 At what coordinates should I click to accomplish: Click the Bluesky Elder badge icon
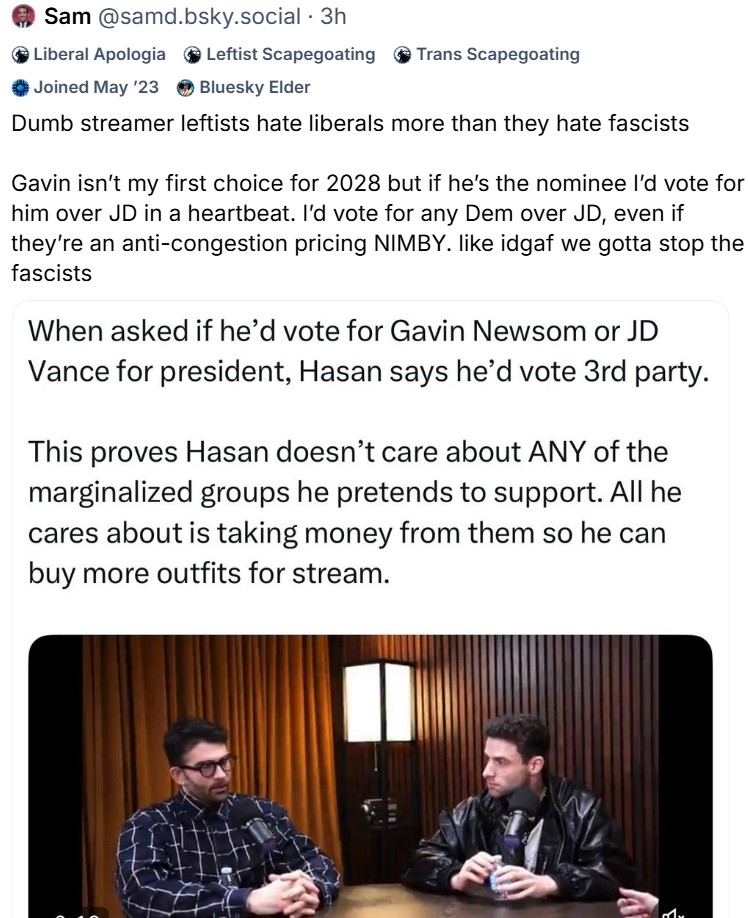[x=186, y=88]
